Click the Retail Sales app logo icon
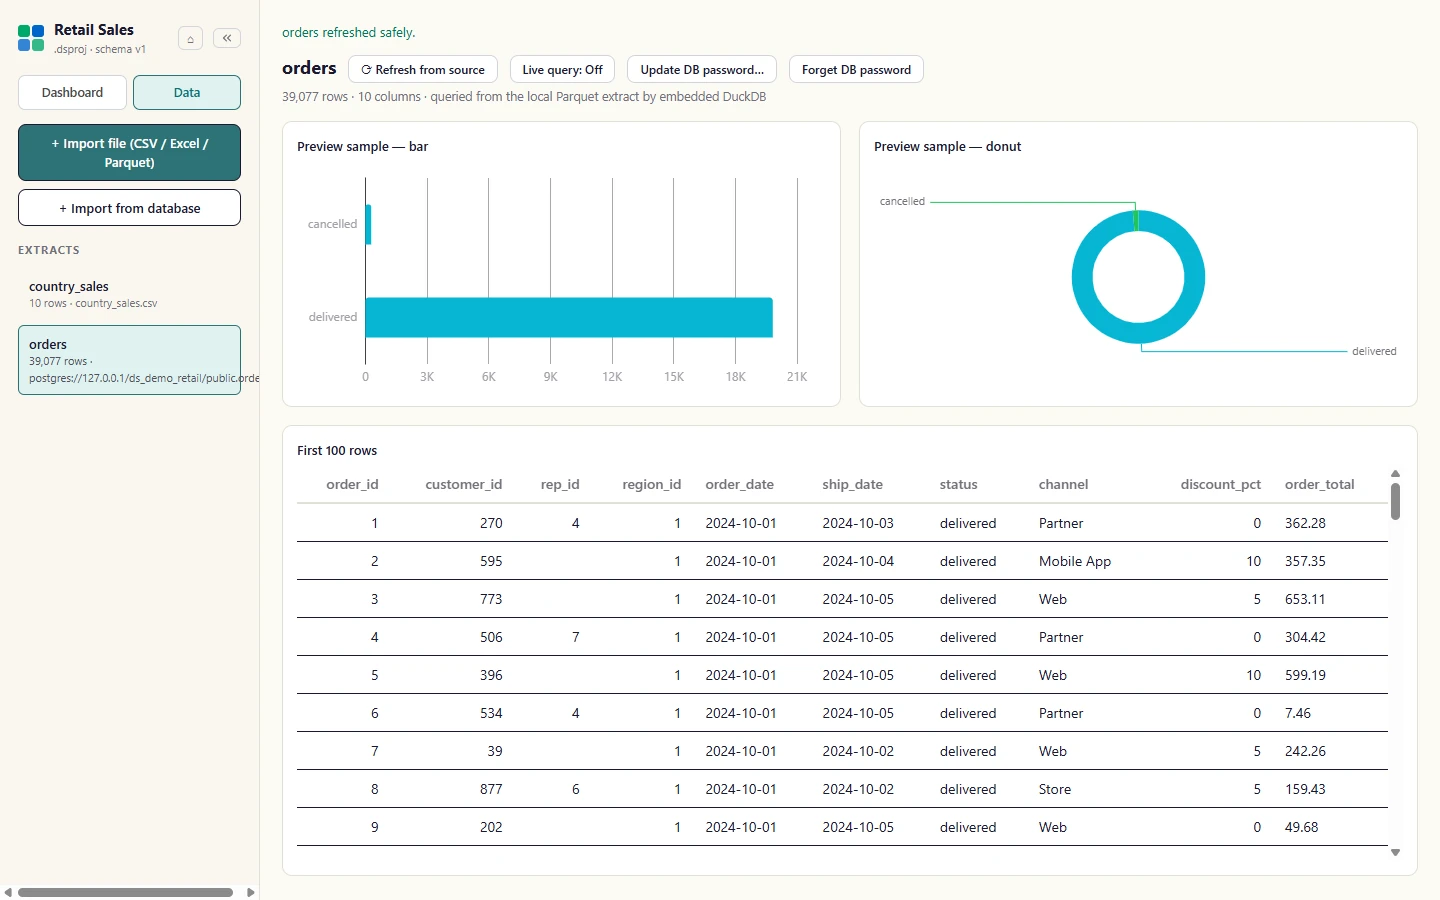The width and height of the screenshot is (1440, 900). pyautogui.click(x=31, y=39)
